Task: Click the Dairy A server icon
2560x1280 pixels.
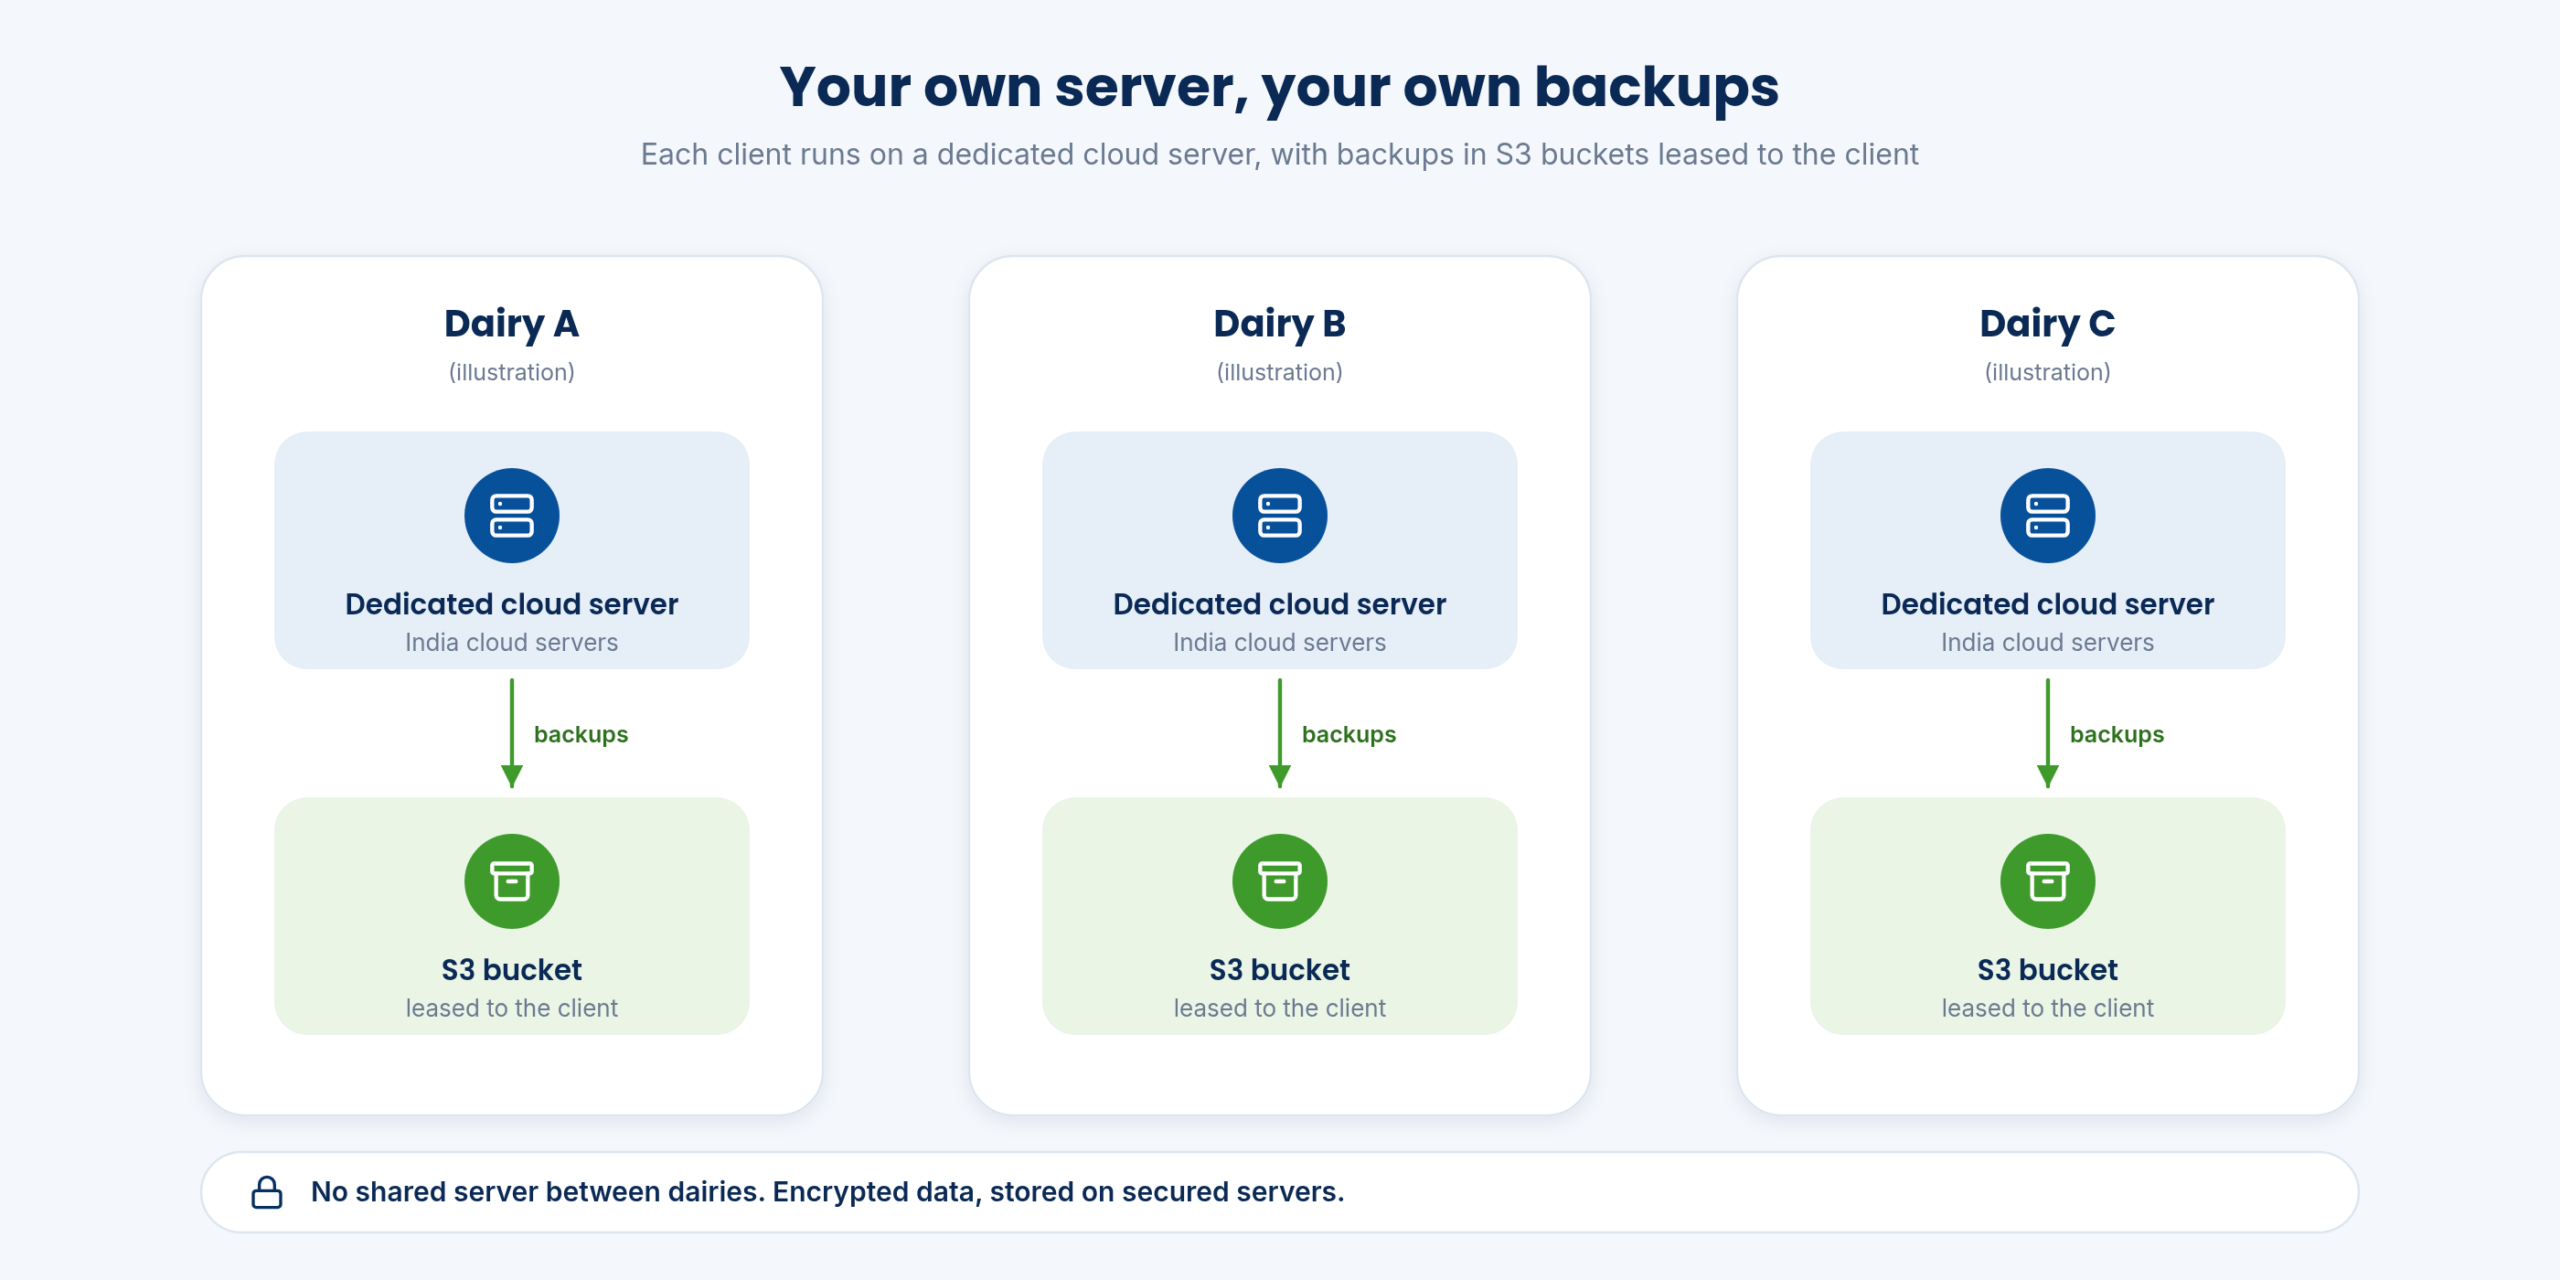Action: [512, 516]
